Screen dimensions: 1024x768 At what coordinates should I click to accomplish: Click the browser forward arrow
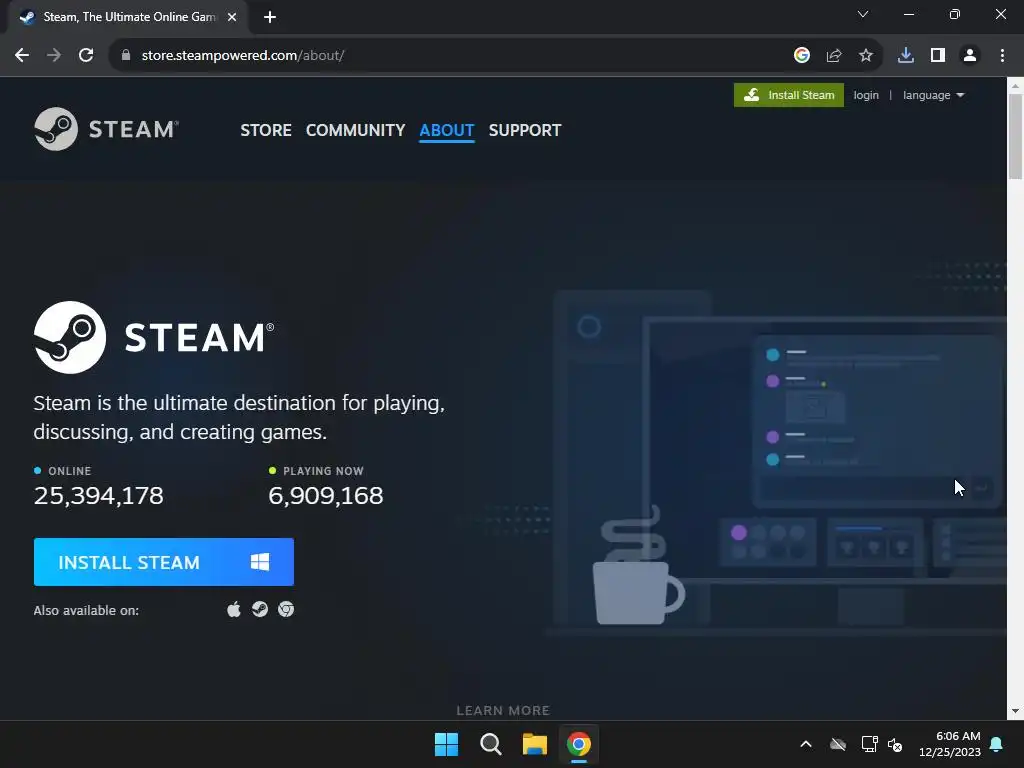coord(54,56)
